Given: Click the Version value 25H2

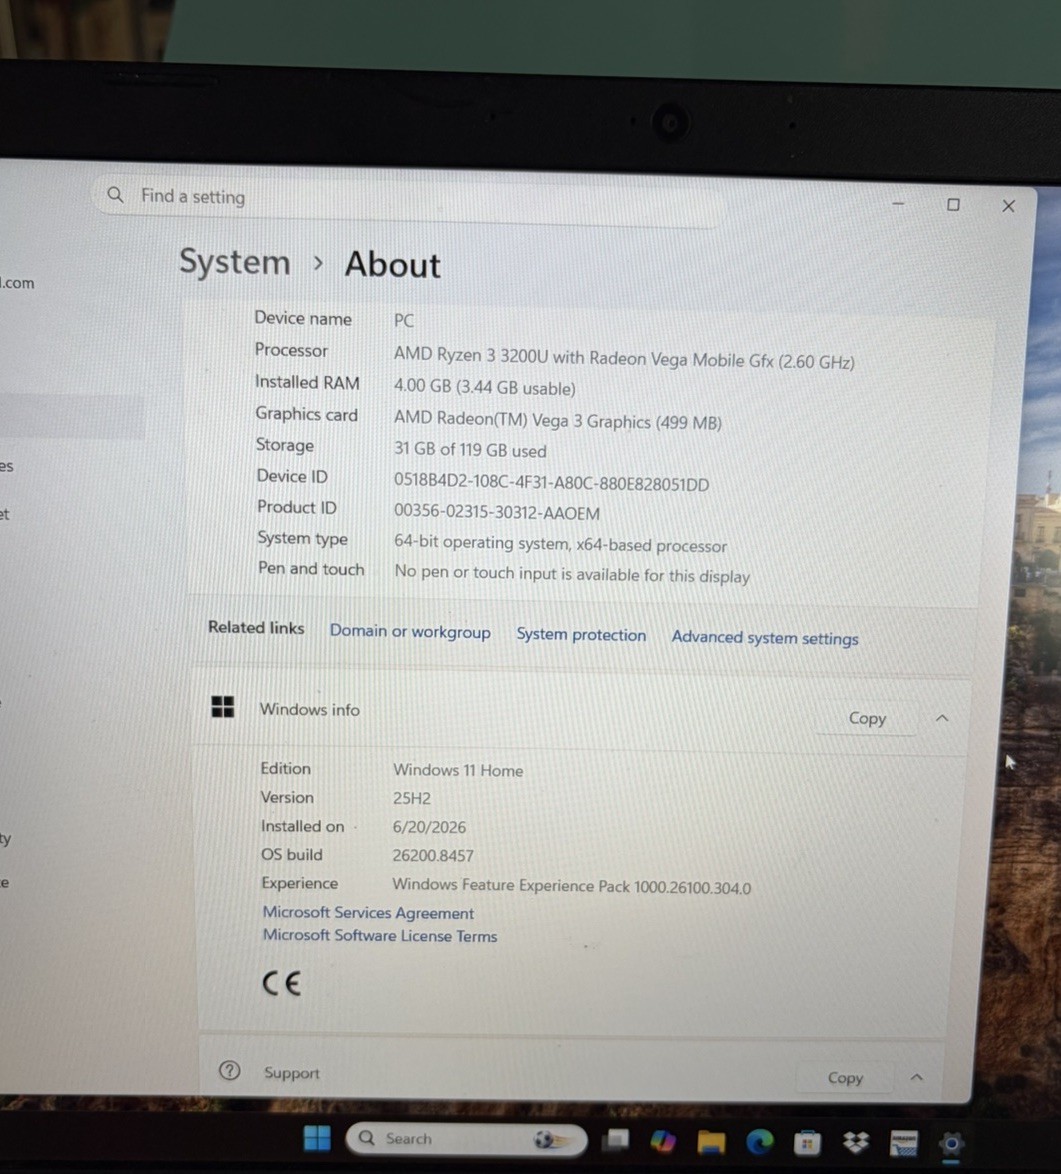Looking at the screenshot, I should click(412, 798).
